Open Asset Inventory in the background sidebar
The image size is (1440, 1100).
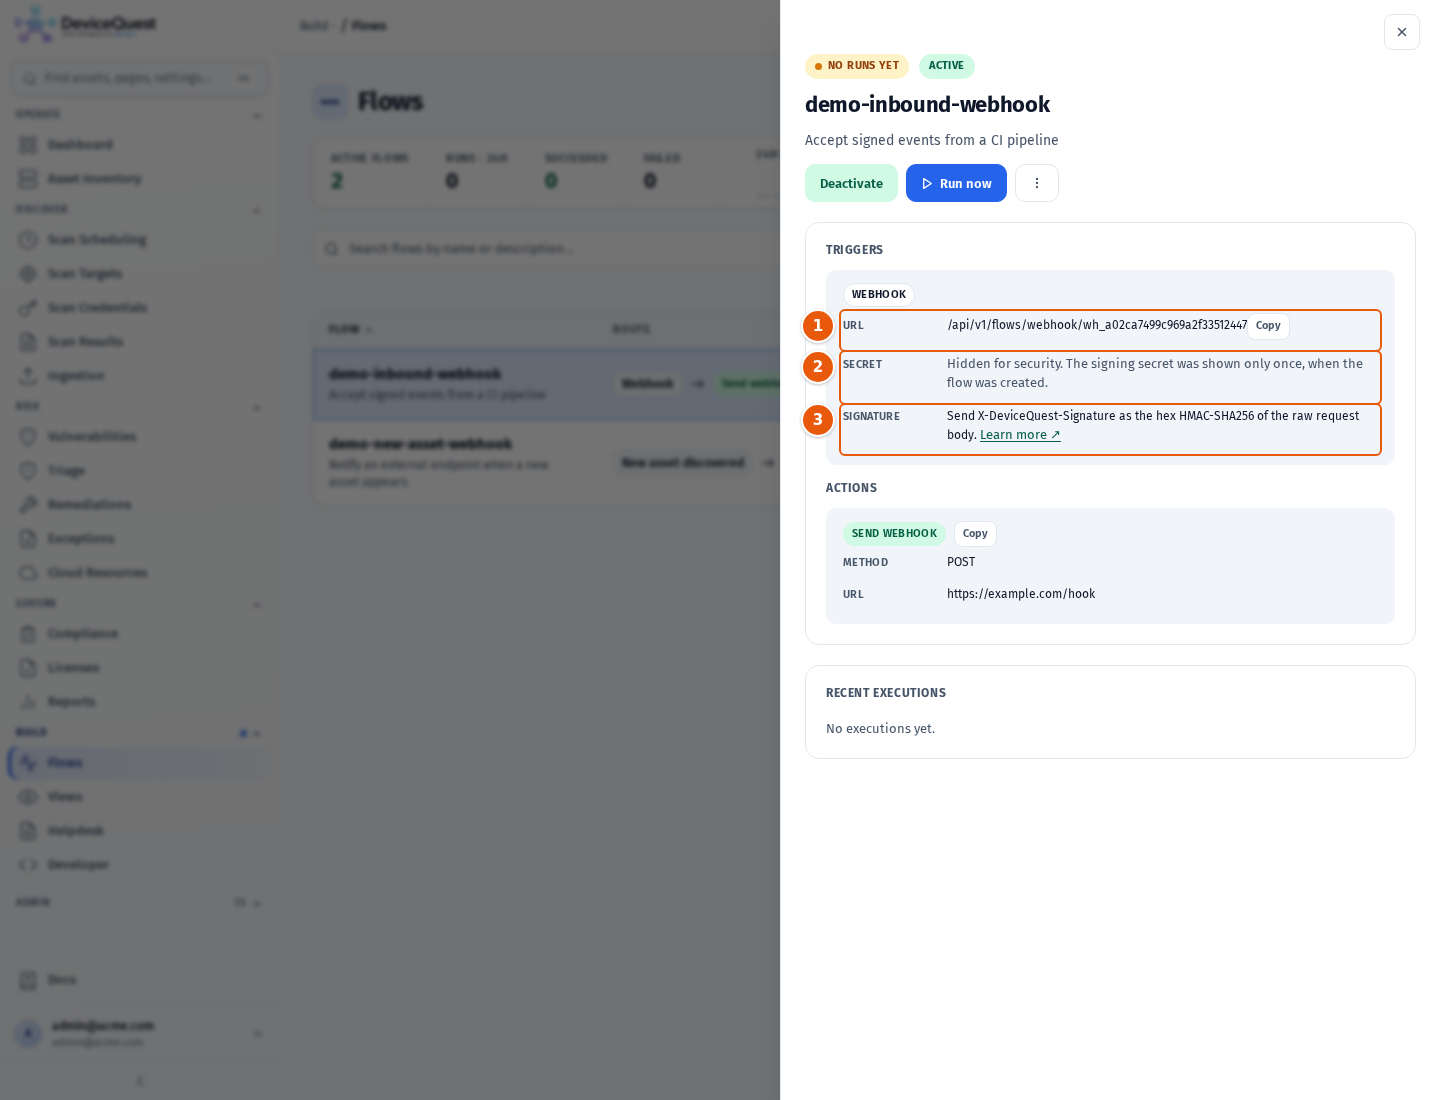[138, 179]
